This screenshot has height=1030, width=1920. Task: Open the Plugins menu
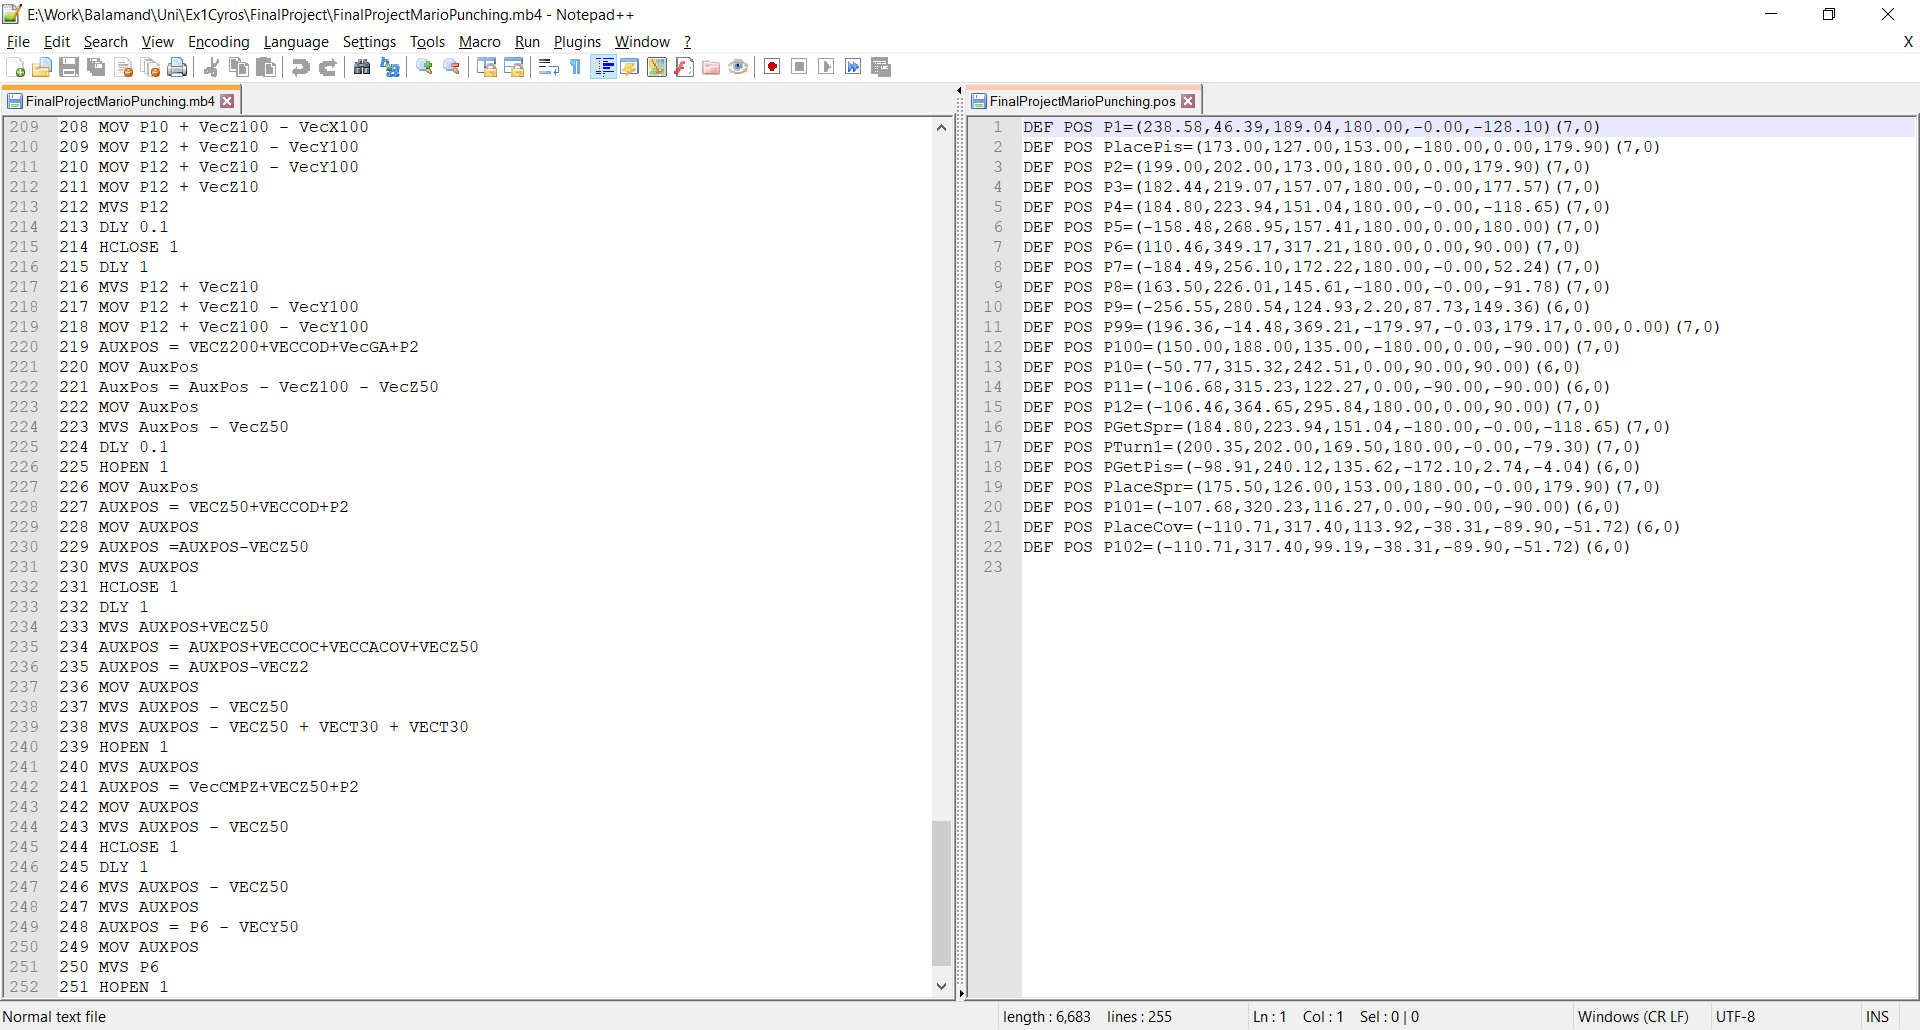578,42
